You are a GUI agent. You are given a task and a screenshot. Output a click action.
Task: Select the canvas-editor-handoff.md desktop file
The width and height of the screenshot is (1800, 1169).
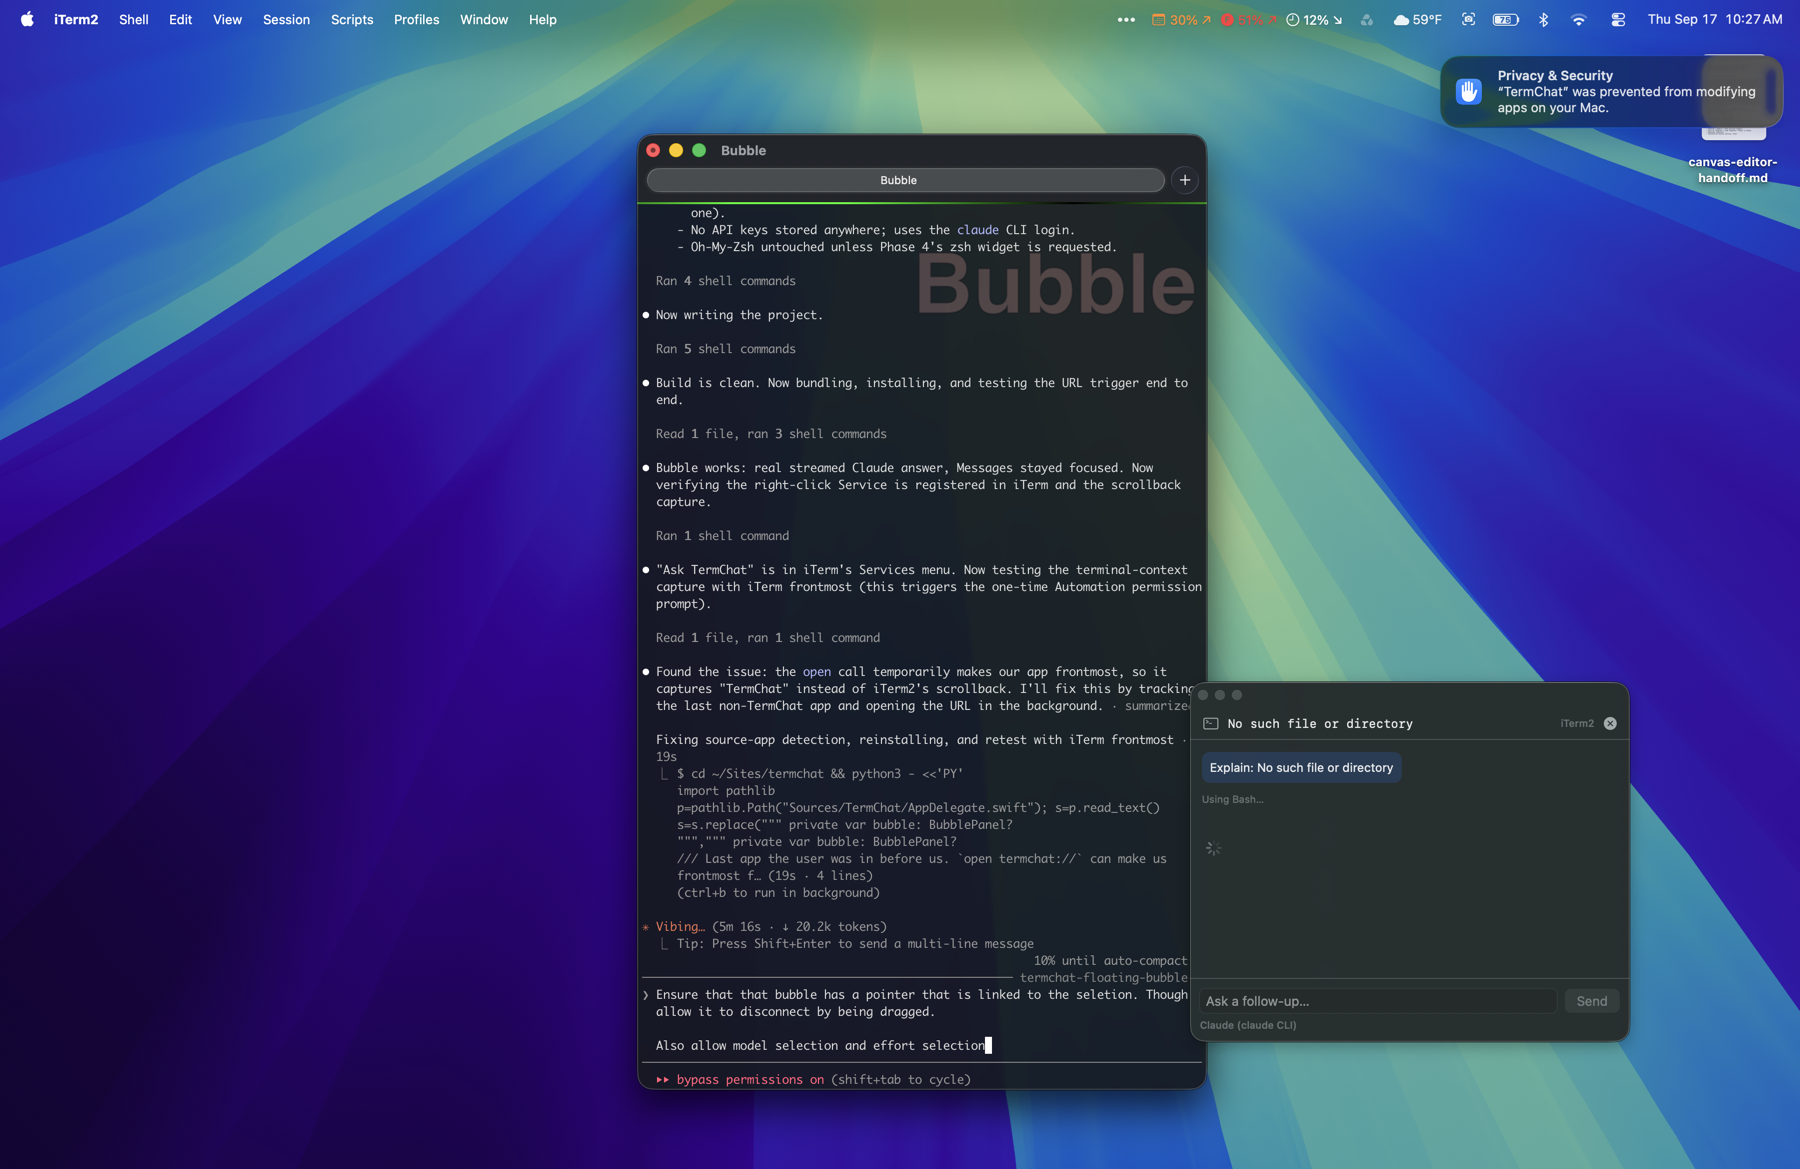coord(1732,169)
